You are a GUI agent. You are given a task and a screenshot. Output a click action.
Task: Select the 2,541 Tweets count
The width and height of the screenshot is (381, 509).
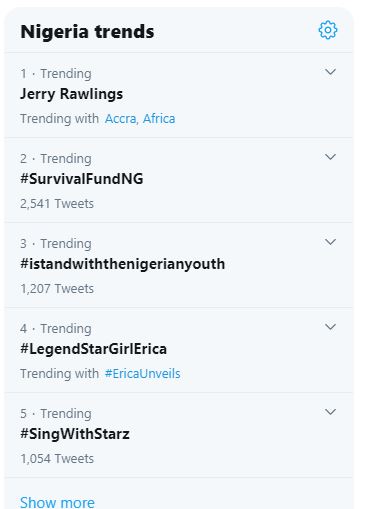(57, 204)
